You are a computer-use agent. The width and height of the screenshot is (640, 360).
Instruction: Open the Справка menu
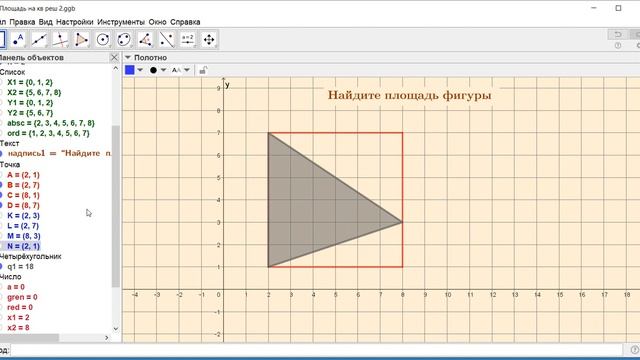click(x=185, y=22)
